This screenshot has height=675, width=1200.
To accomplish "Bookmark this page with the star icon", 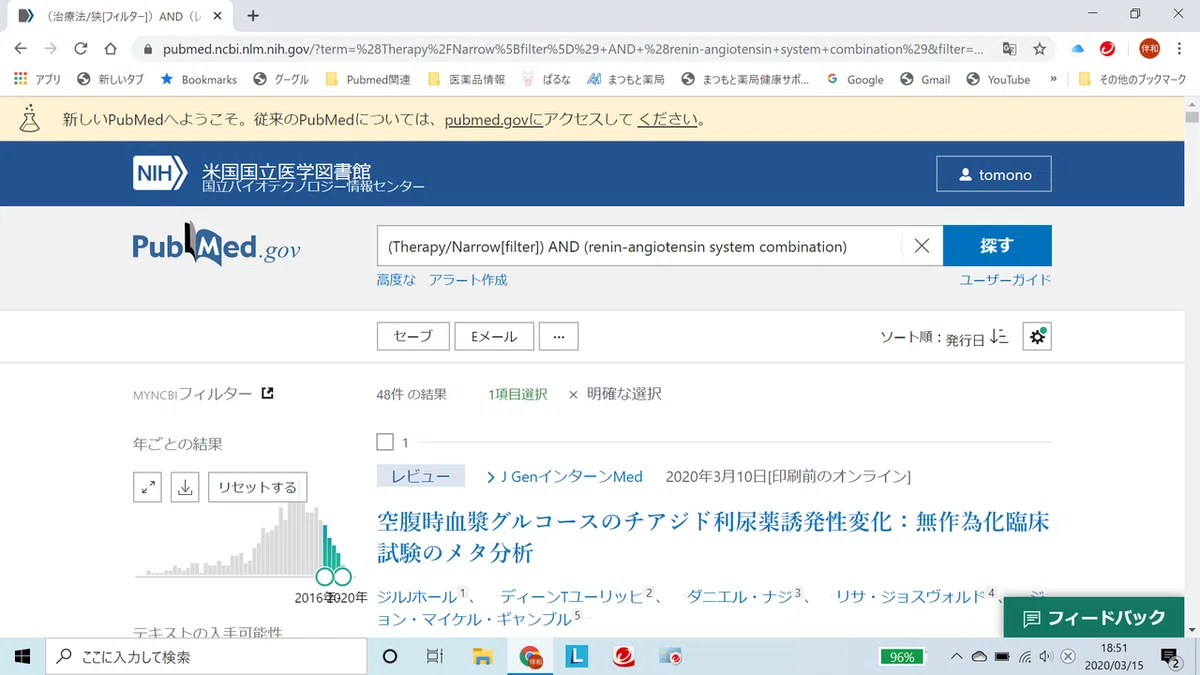I will point(1040,48).
